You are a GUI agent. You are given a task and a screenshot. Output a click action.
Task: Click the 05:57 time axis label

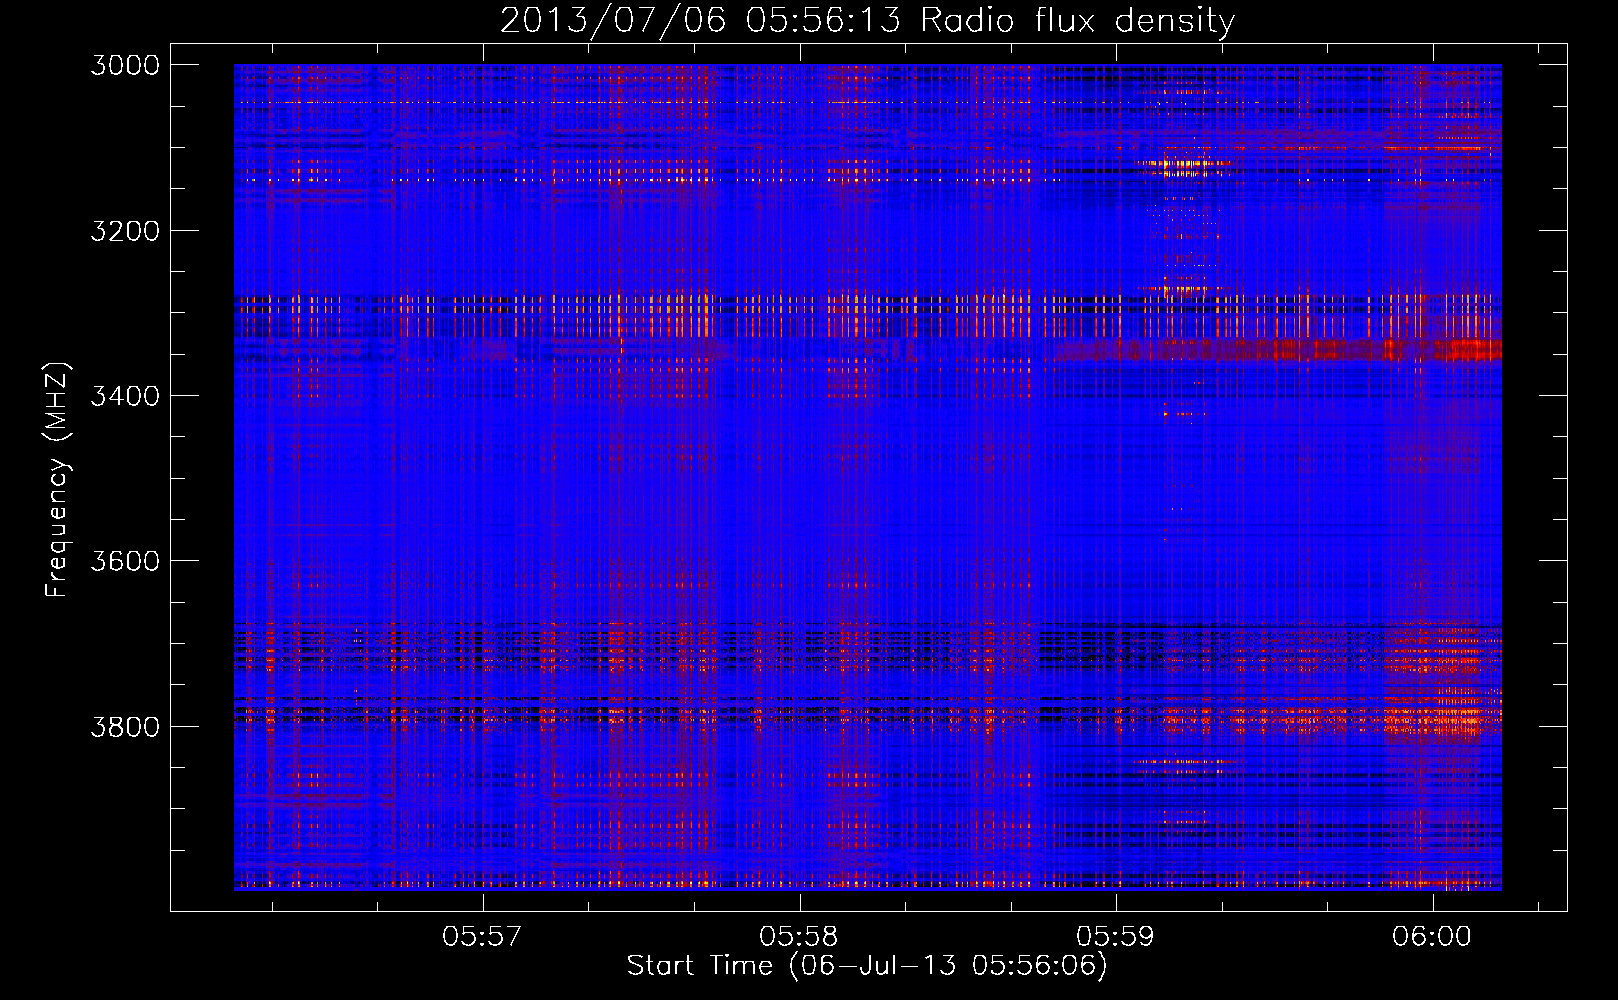click(x=483, y=936)
